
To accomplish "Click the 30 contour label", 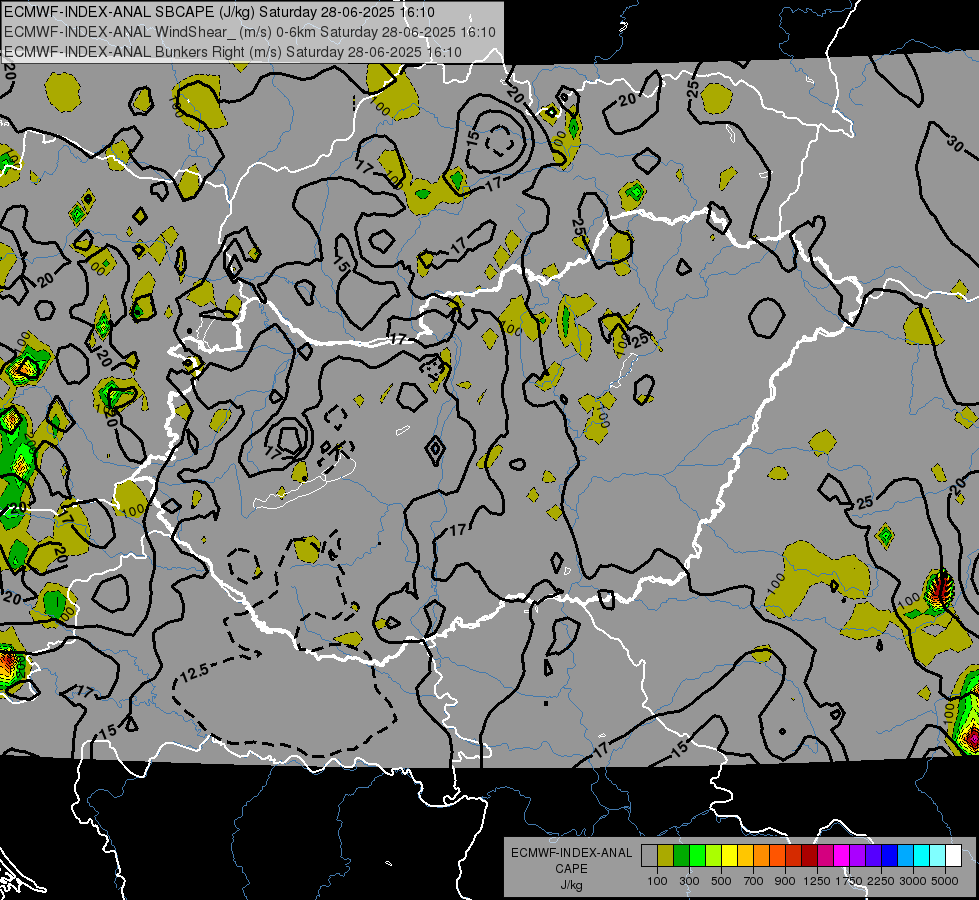I will (955, 144).
